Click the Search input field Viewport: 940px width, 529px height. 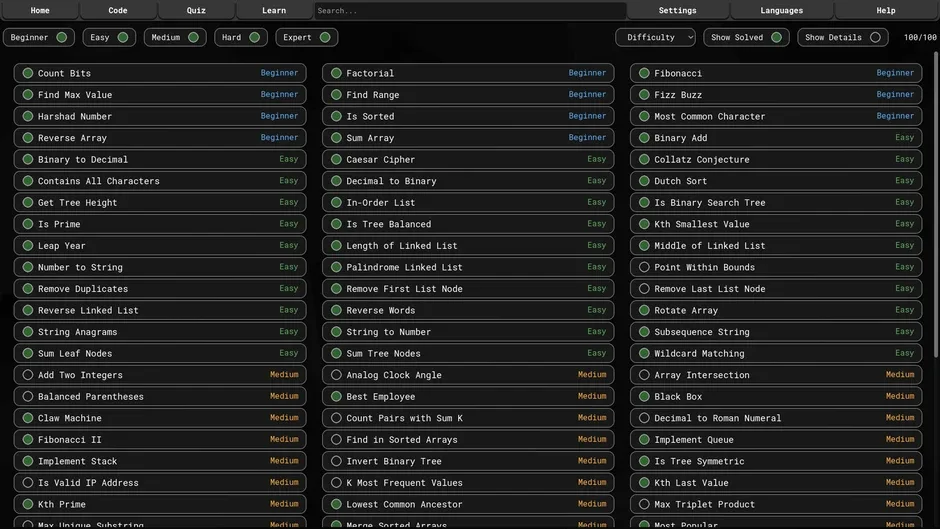point(470,10)
